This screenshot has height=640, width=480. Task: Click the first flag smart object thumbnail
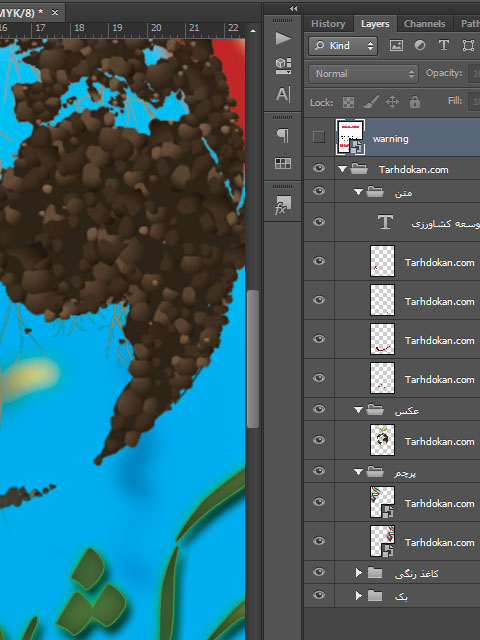(382, 502)
